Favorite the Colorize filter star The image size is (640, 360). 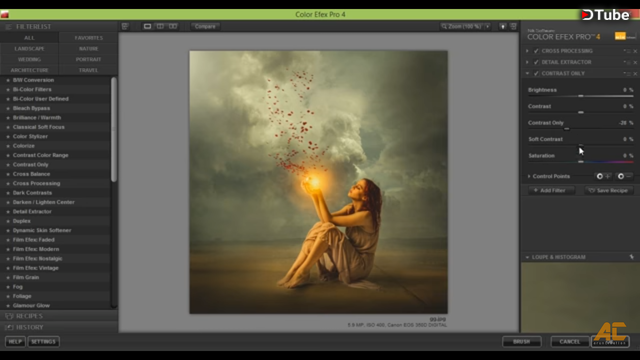point(8,146)
